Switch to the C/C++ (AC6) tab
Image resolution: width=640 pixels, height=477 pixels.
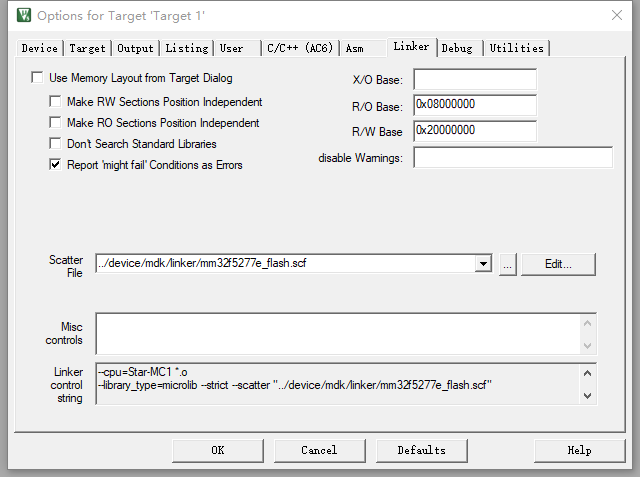[300, 48]
